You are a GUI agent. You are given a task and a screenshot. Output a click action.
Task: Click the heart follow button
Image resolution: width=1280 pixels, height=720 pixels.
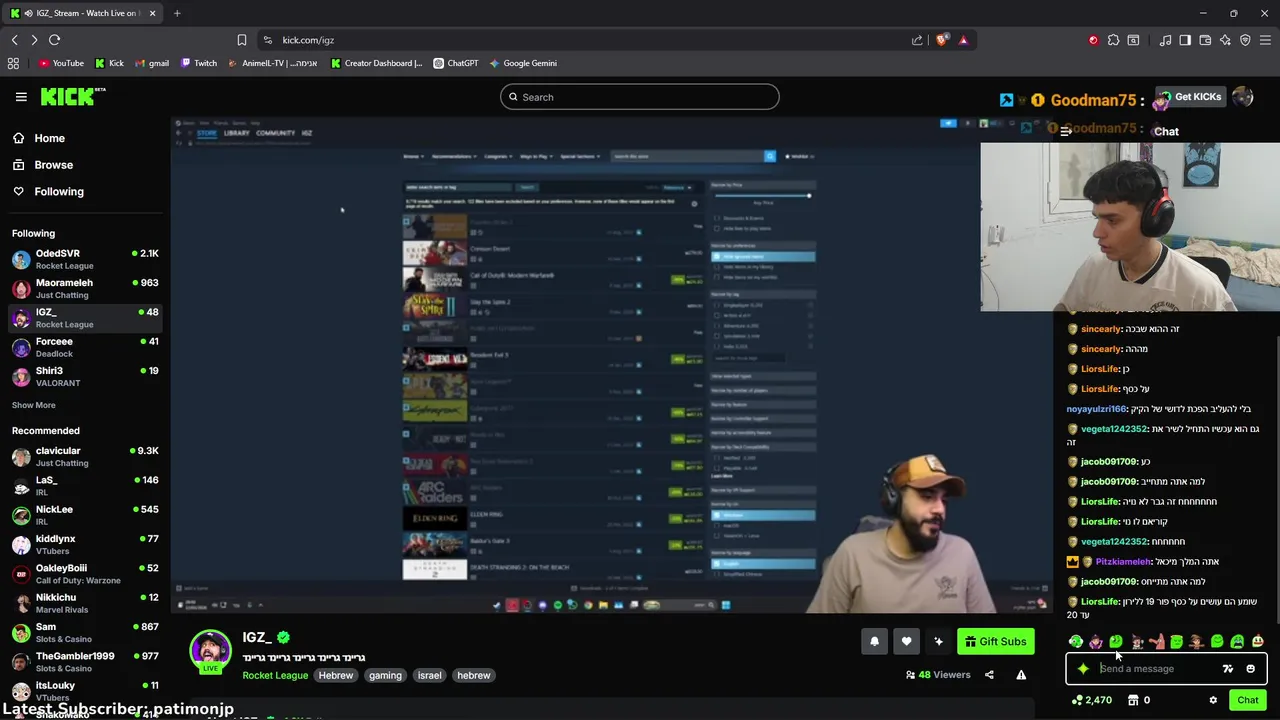[x=906, y=642]
